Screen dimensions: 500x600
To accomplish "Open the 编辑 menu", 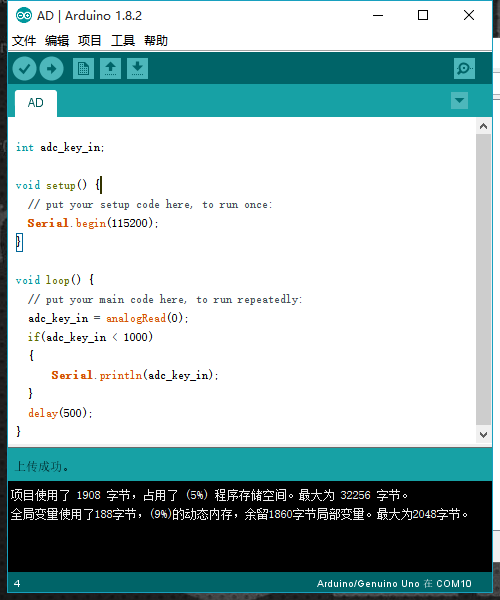I will pyautogui.click(x=57, y=41).
